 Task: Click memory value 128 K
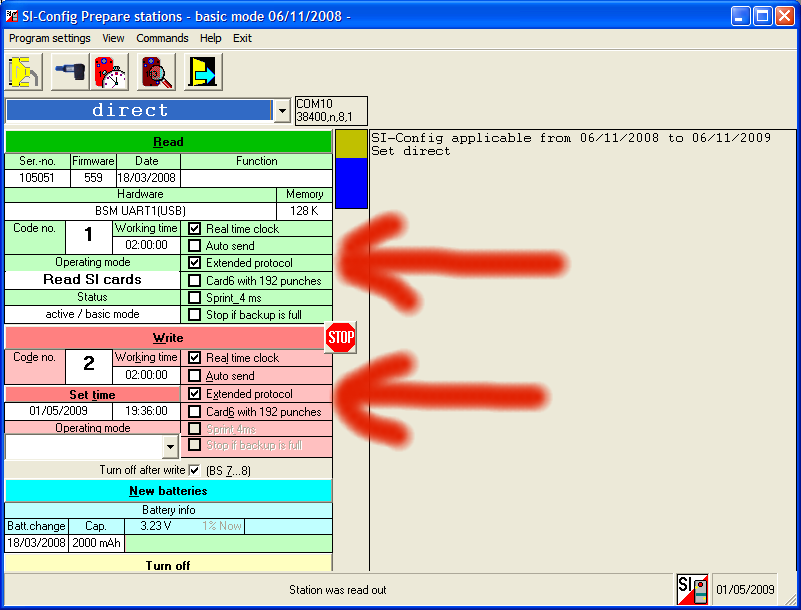(304, 210)
